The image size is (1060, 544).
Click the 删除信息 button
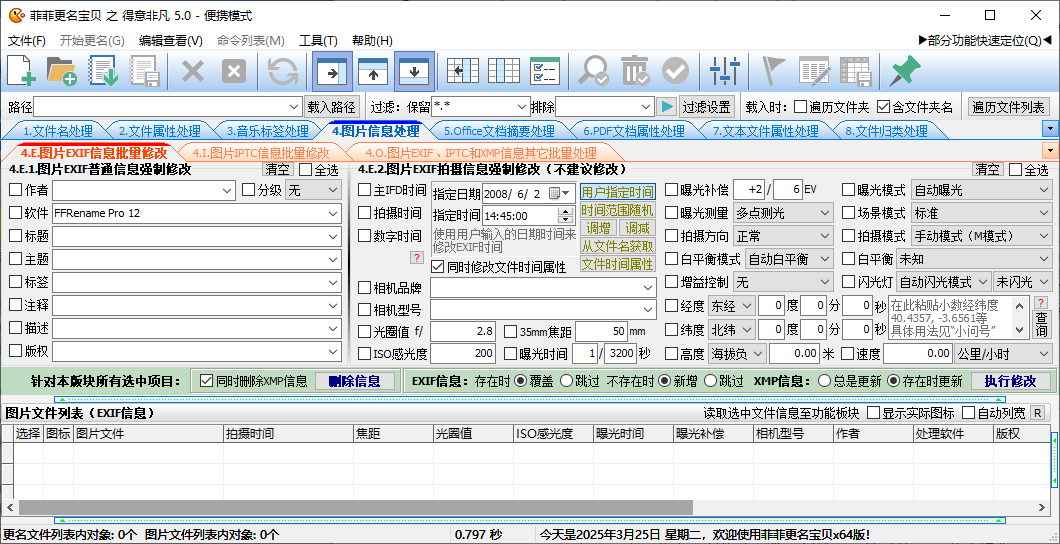pyautogui.click(x=355, y=381)
